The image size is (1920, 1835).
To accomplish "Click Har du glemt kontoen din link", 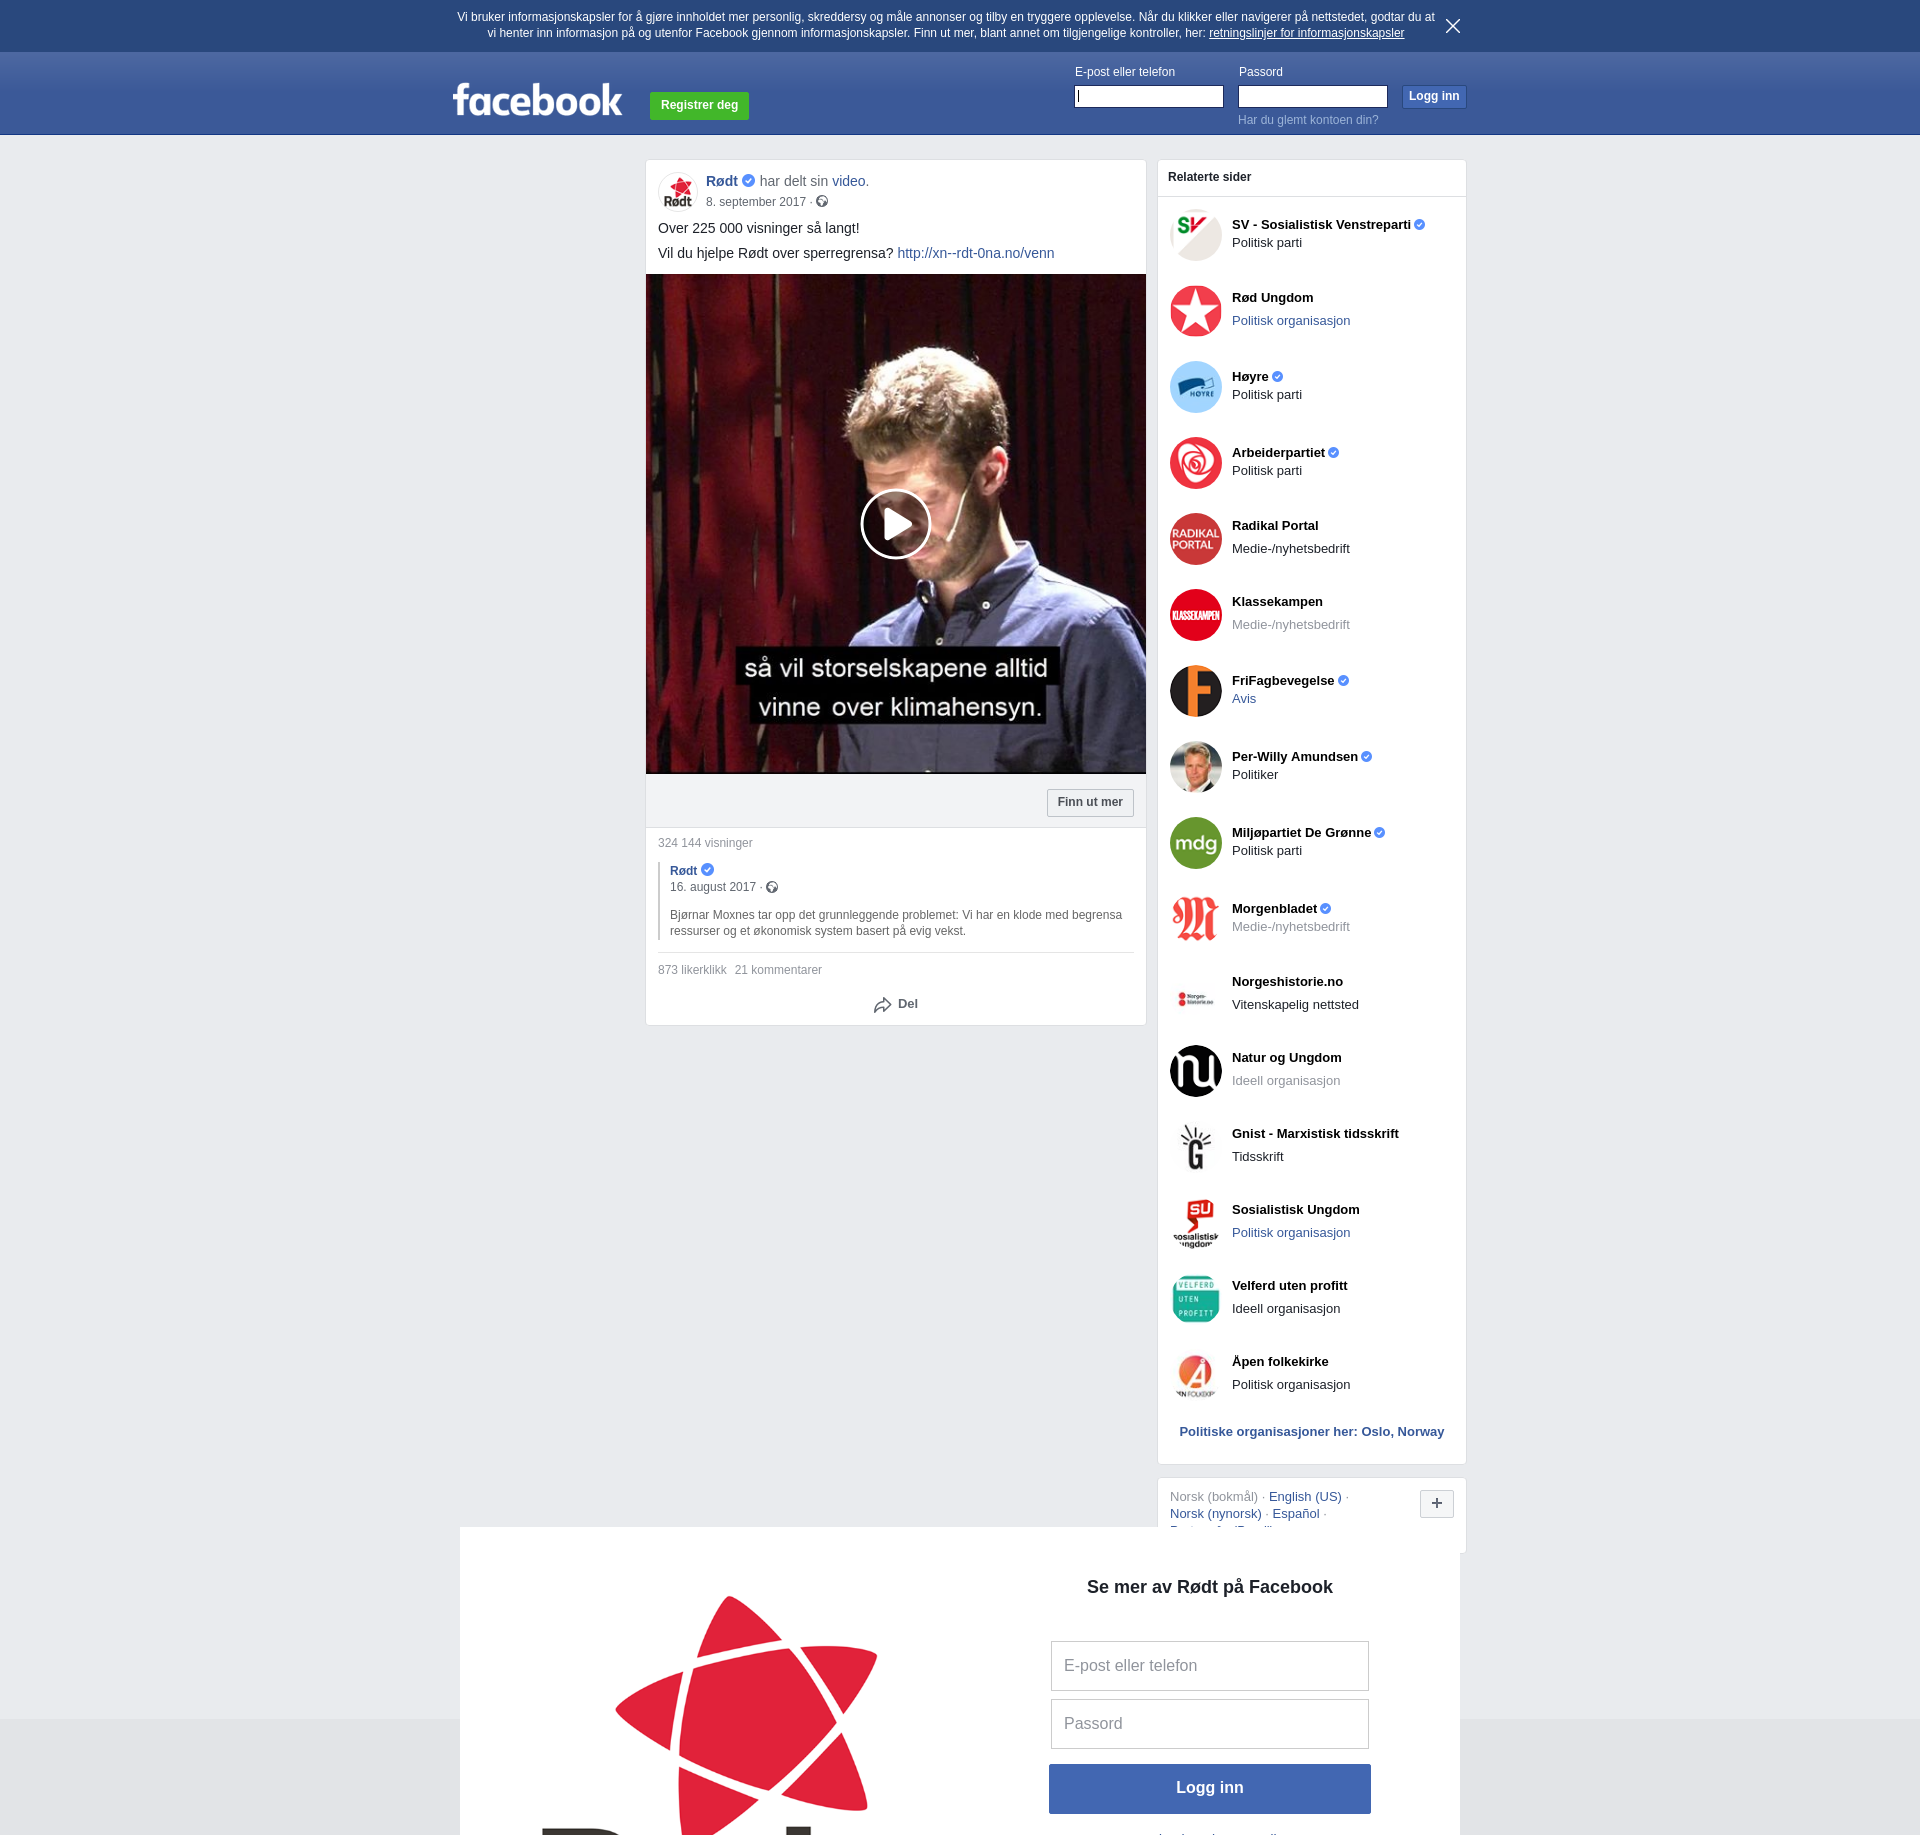I will 1307,120.
